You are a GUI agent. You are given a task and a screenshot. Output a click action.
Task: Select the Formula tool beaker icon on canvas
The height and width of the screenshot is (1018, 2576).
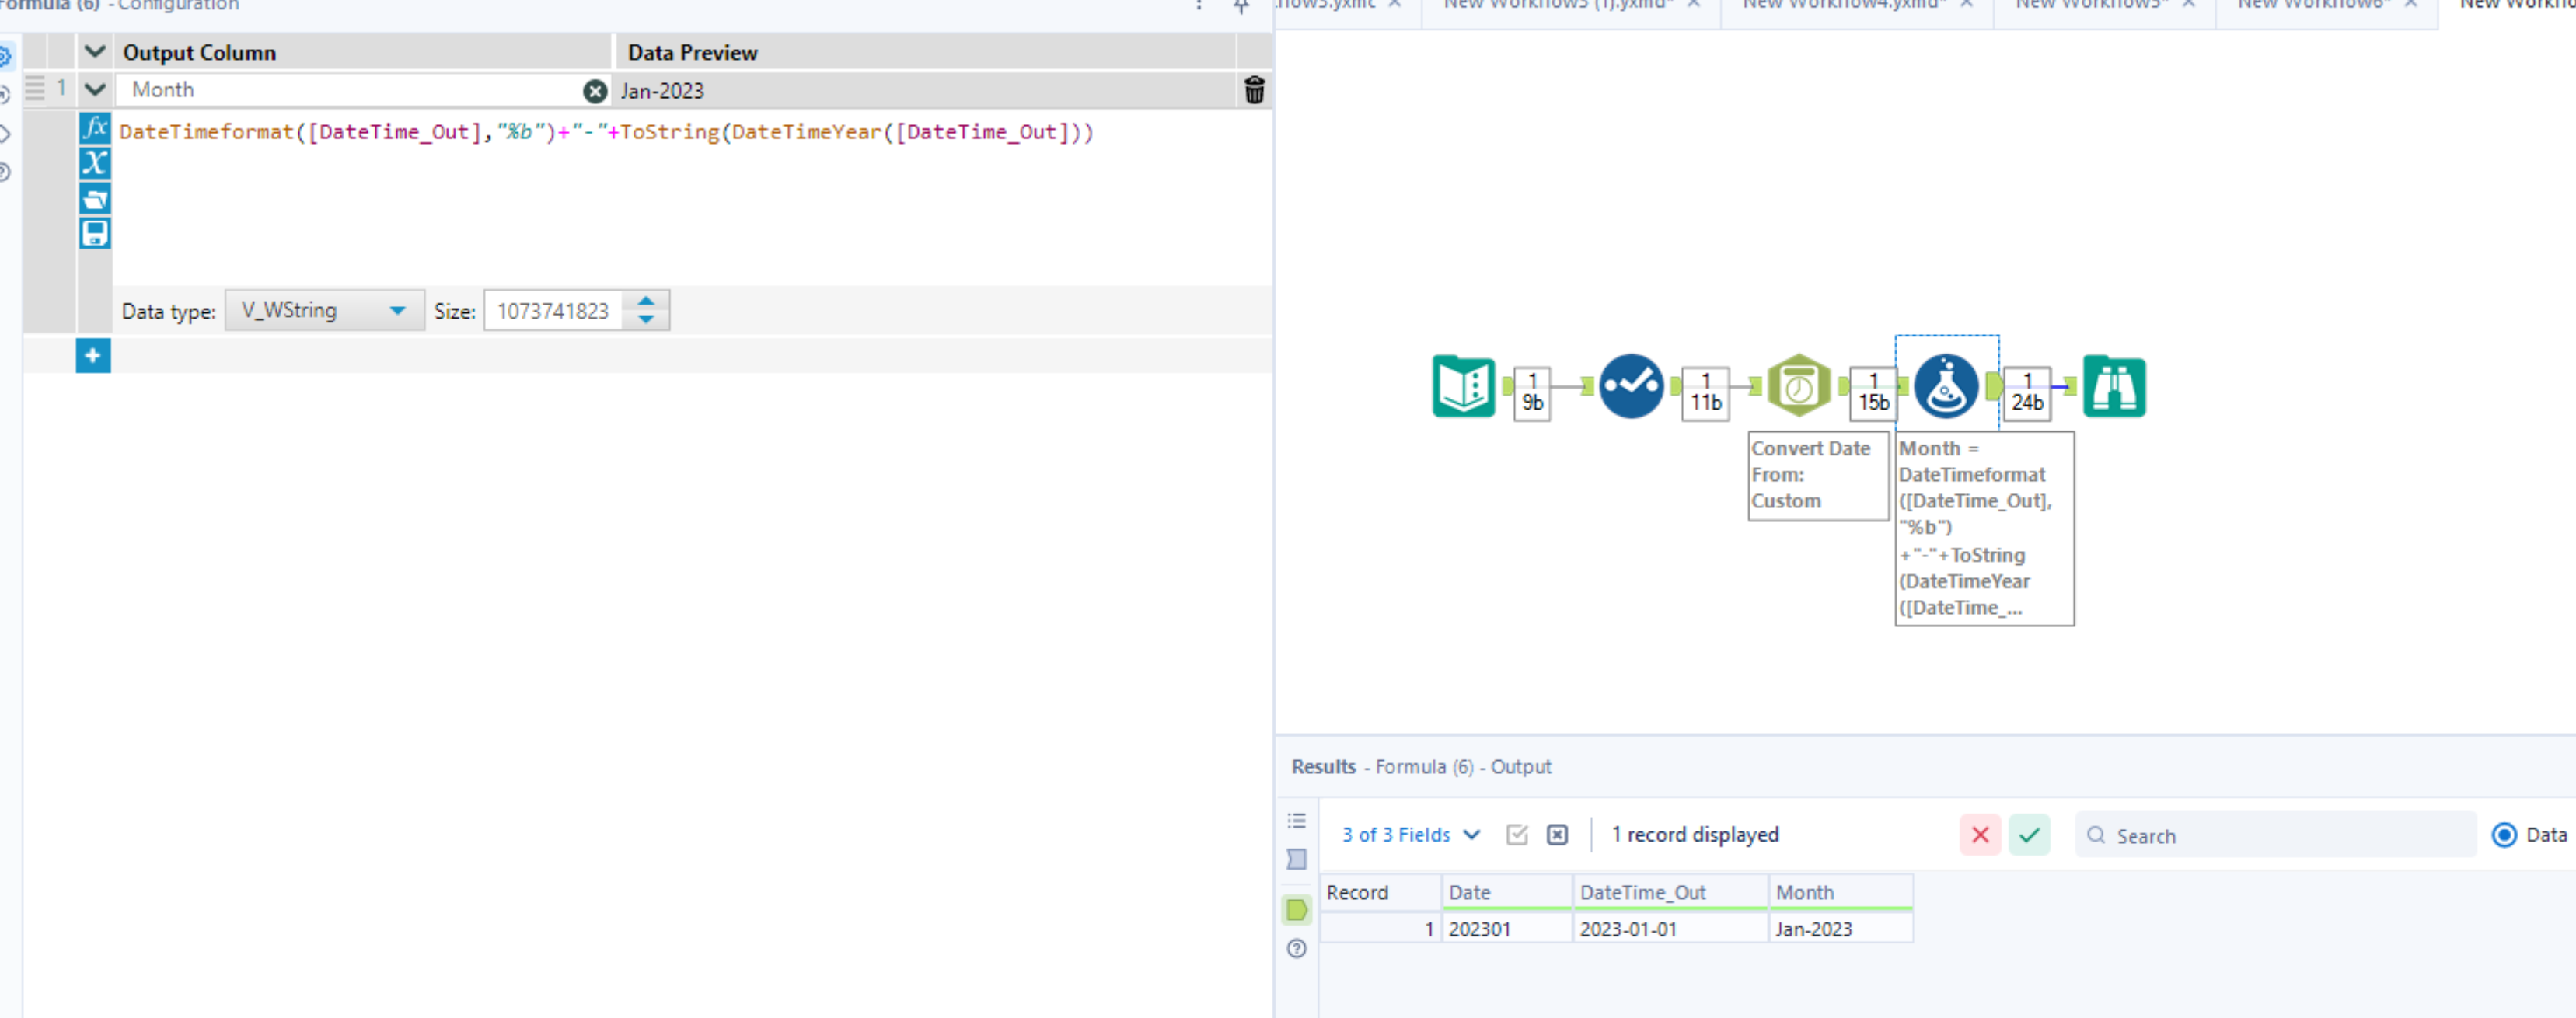click(x=1946, y=386)
